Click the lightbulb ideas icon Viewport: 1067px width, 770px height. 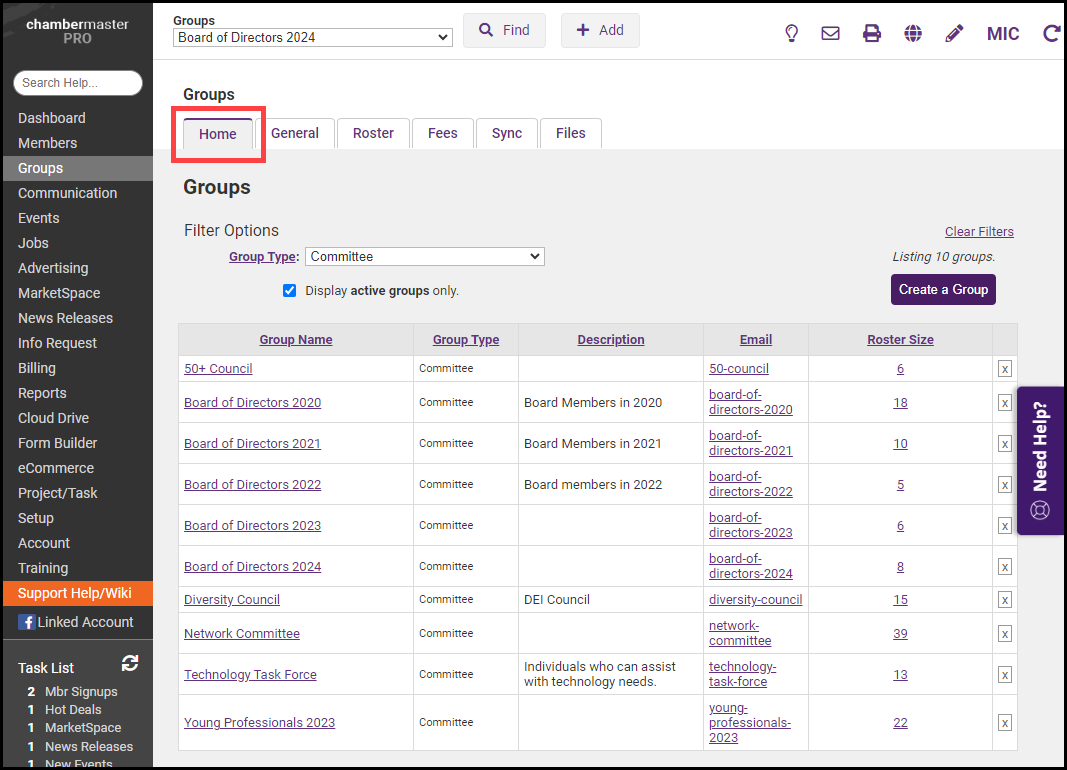pyautogui.click(x=791, y=33)
